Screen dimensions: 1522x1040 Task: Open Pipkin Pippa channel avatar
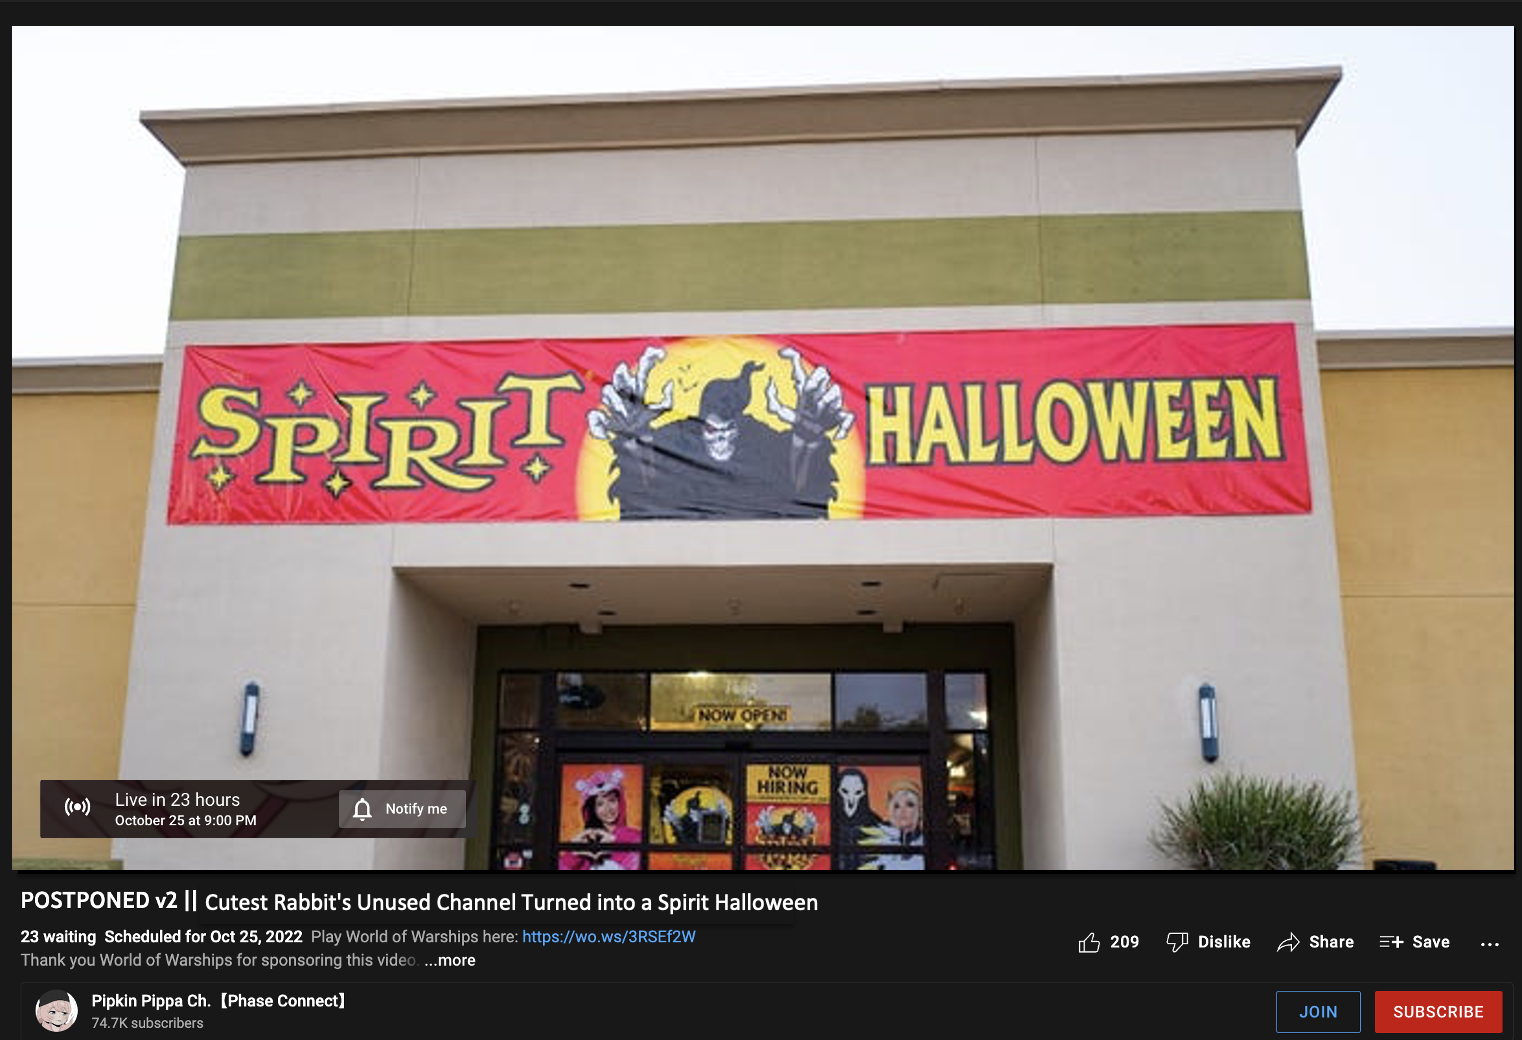56,1011
